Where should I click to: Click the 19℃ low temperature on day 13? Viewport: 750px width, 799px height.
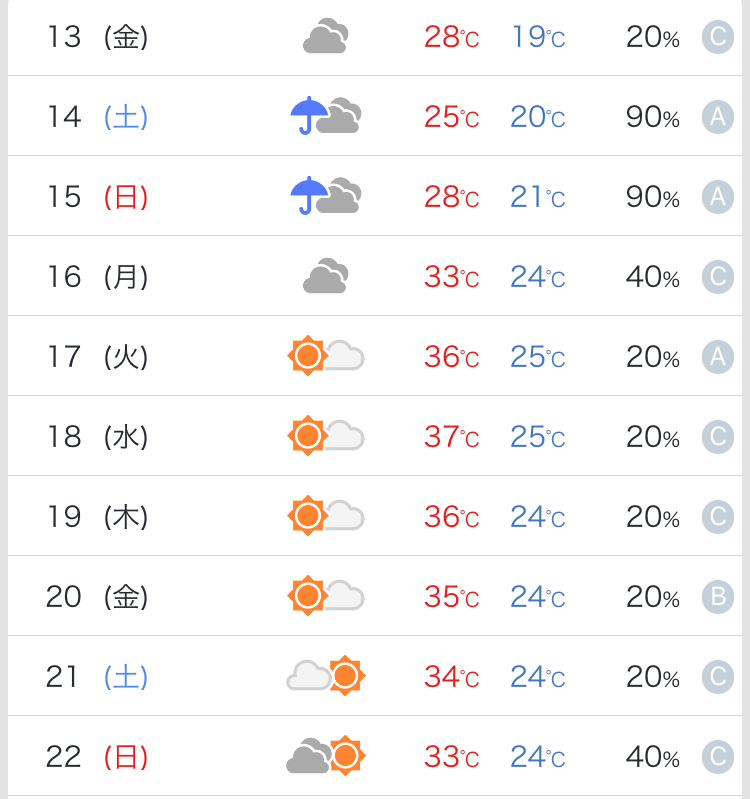coord(538,37)
